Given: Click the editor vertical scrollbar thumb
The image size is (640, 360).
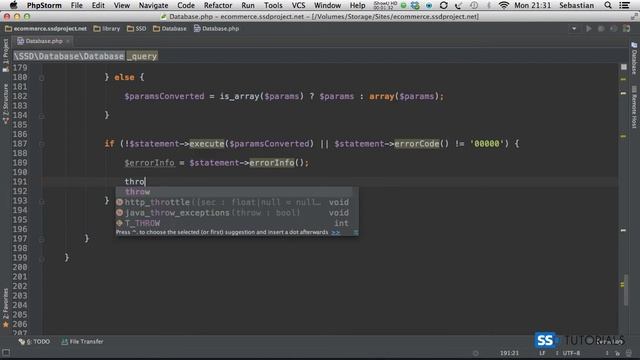Looking at the screenshot, I should (x=626, y=290).
